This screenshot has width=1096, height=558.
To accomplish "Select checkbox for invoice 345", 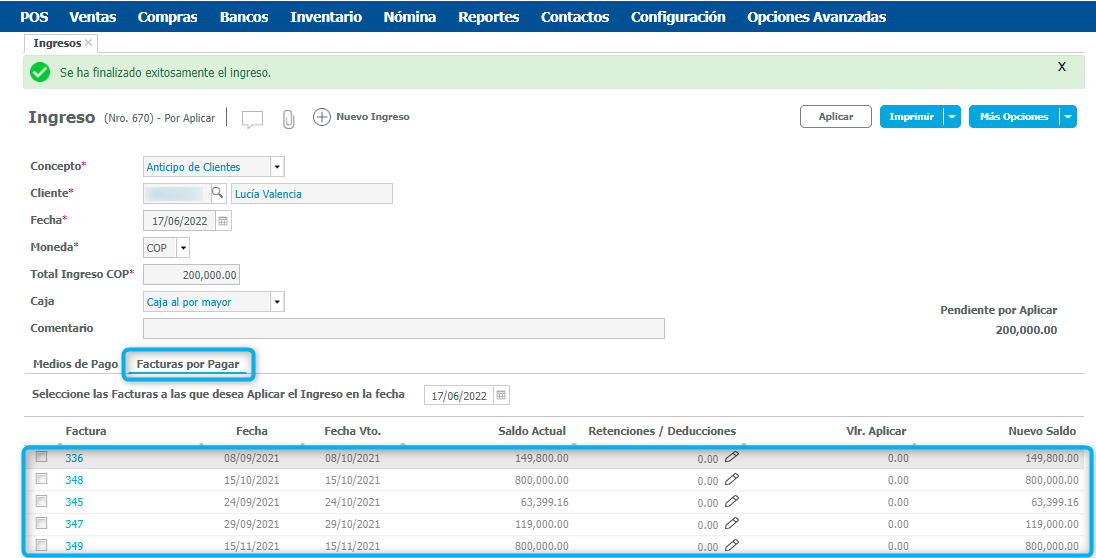I will coord(42,501).
